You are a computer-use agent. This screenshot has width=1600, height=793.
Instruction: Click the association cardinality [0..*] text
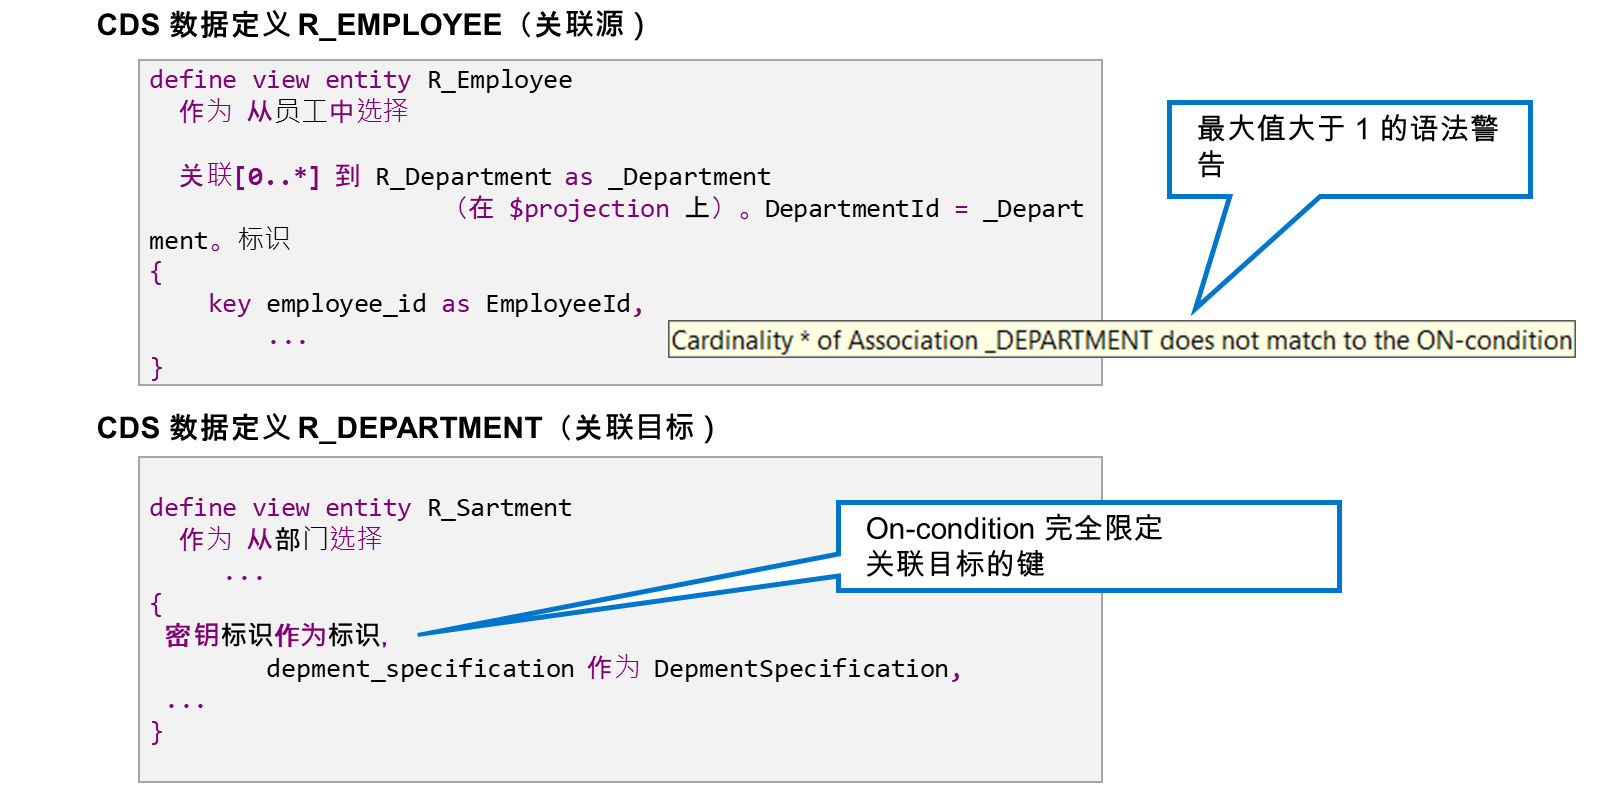pyautogui.click(x=277, y=177)
